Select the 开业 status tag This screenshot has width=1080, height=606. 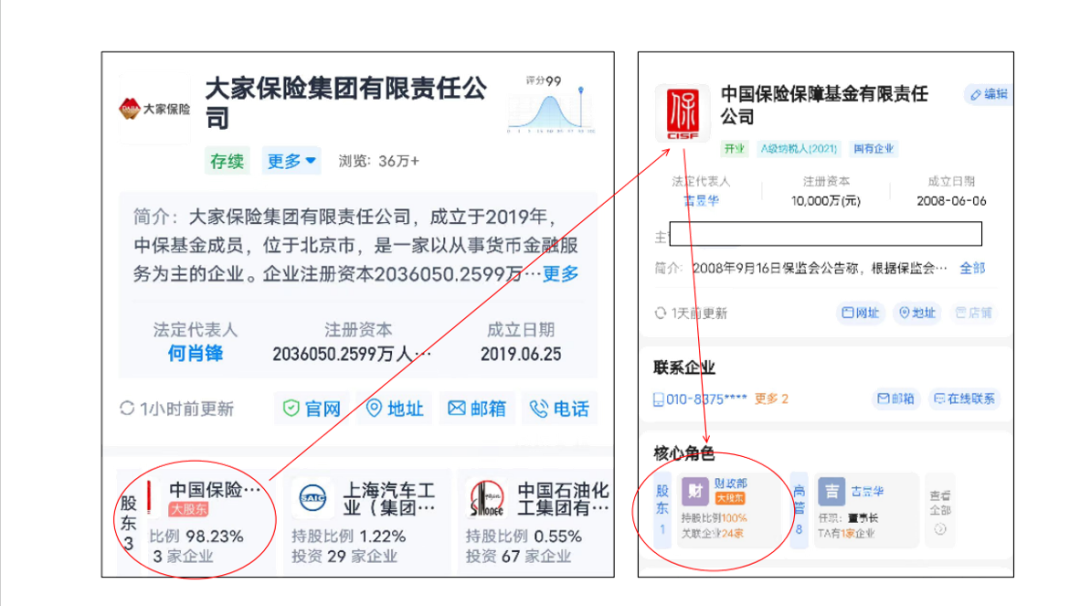click(x=735, y=149)
